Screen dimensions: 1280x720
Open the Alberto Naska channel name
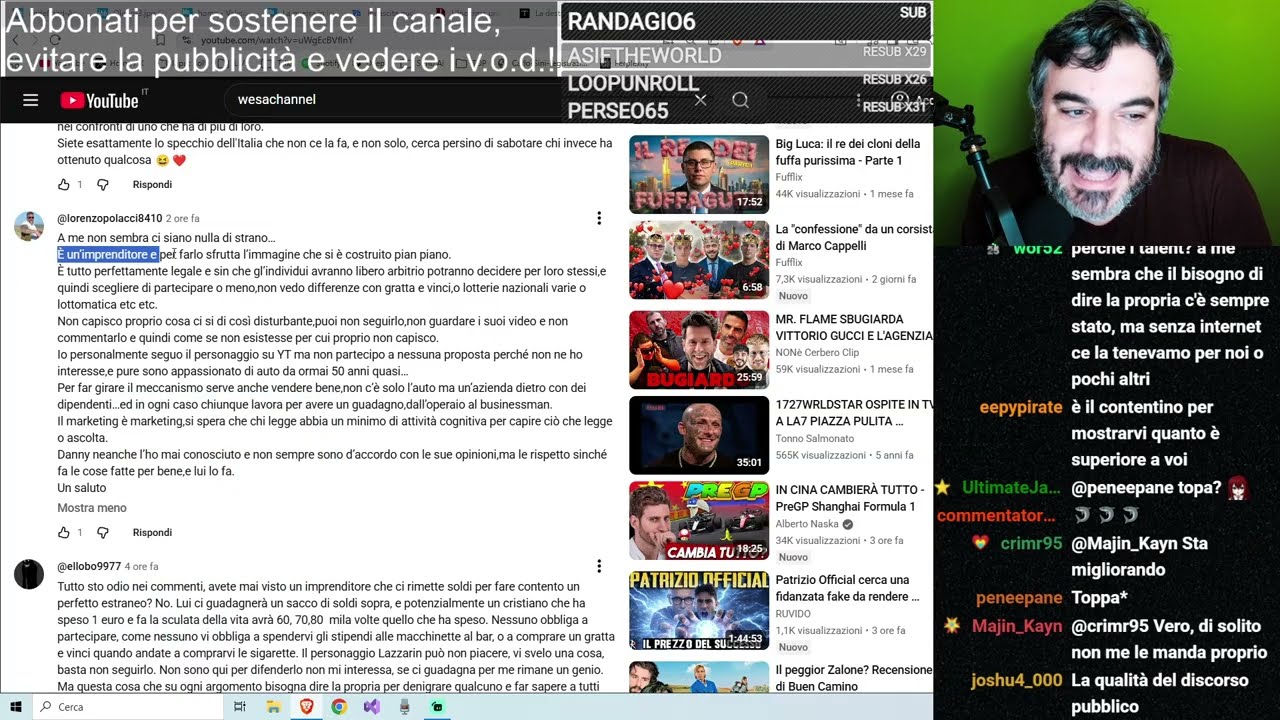pos(809,524)
